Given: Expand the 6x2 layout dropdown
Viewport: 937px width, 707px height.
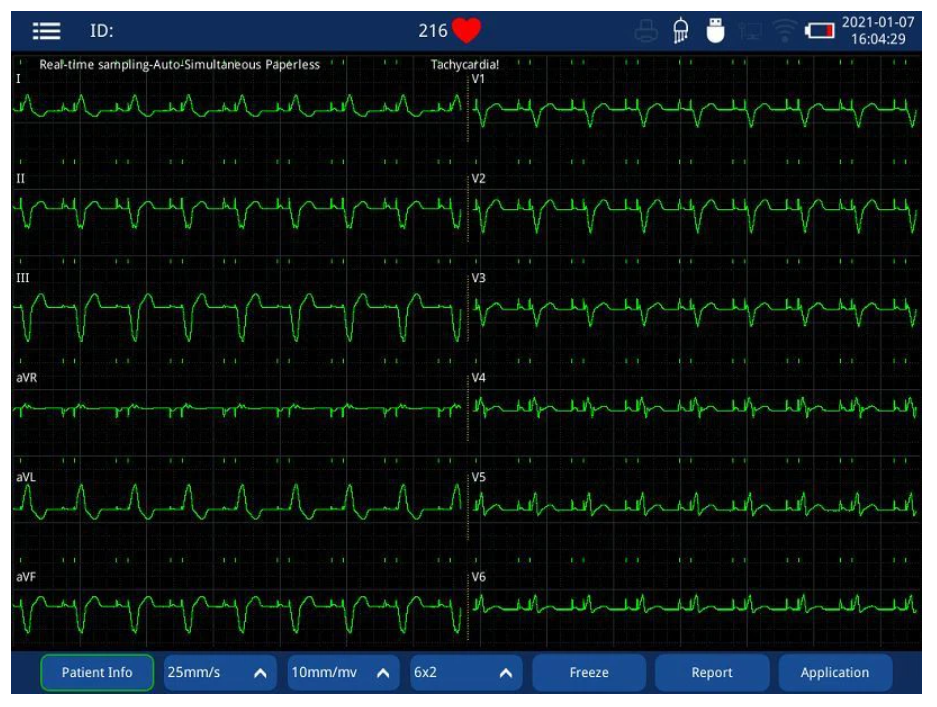Looking at the screenshot, I should pos(466,672).
